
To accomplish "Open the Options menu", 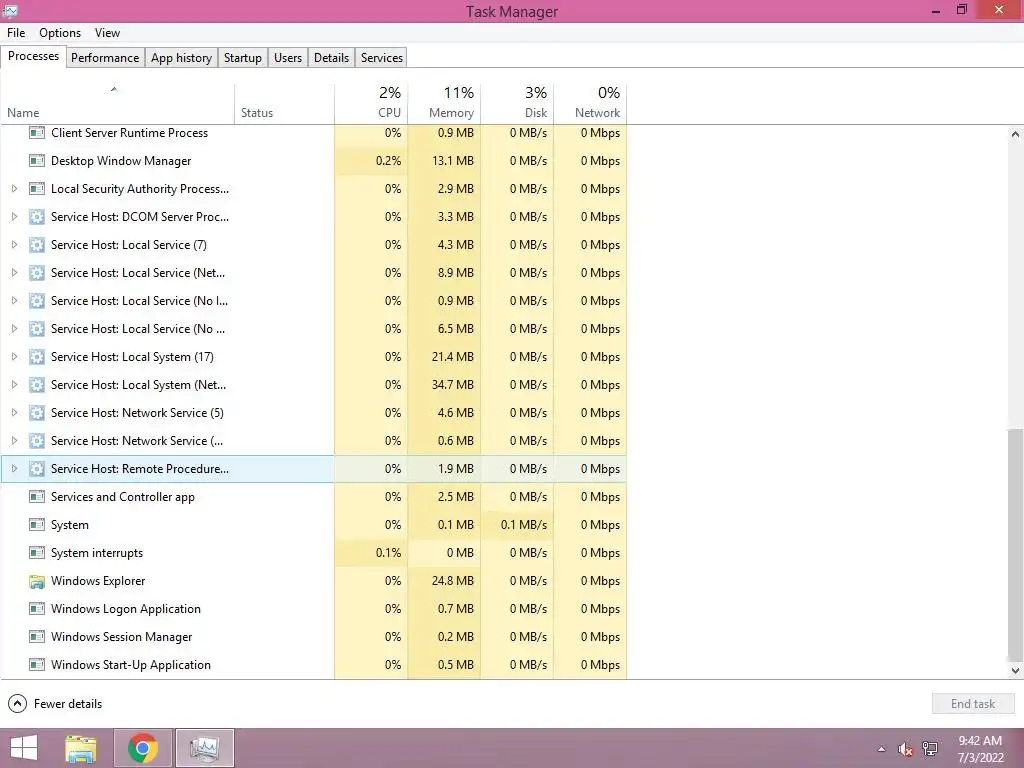I will pyautogui.click(x=60, y=33).
